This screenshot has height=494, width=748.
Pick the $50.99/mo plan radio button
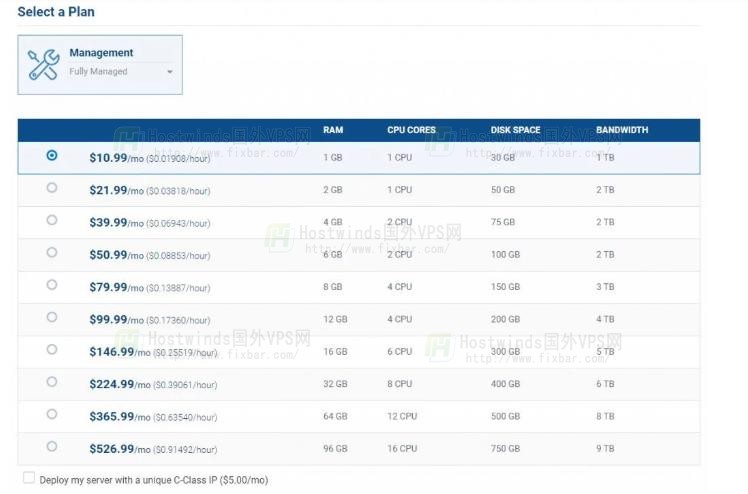(x=52, y=253)
